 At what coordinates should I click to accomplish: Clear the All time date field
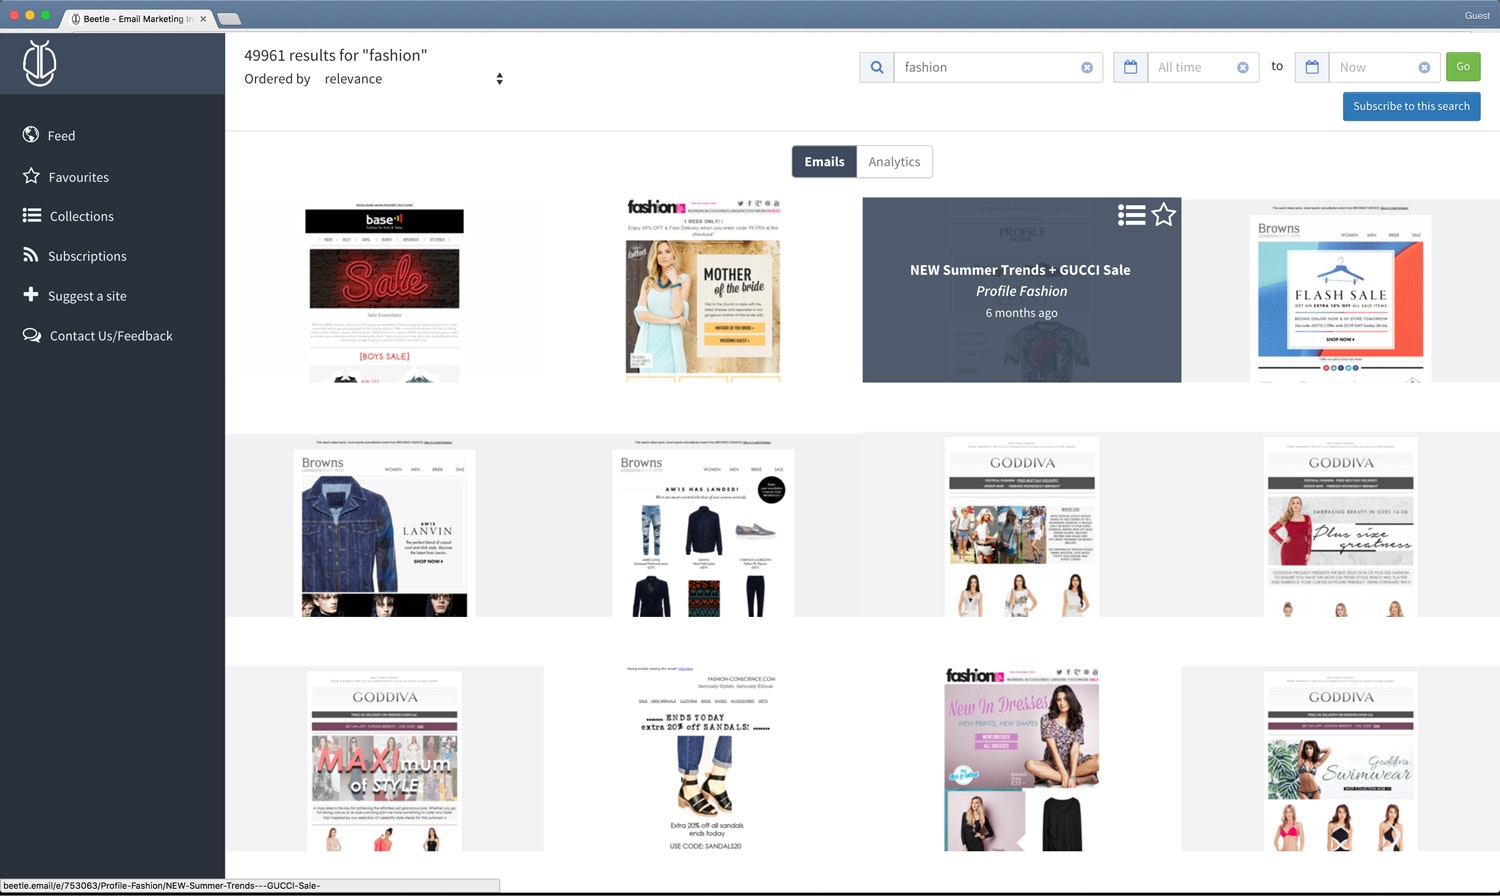coord(1243,67)
